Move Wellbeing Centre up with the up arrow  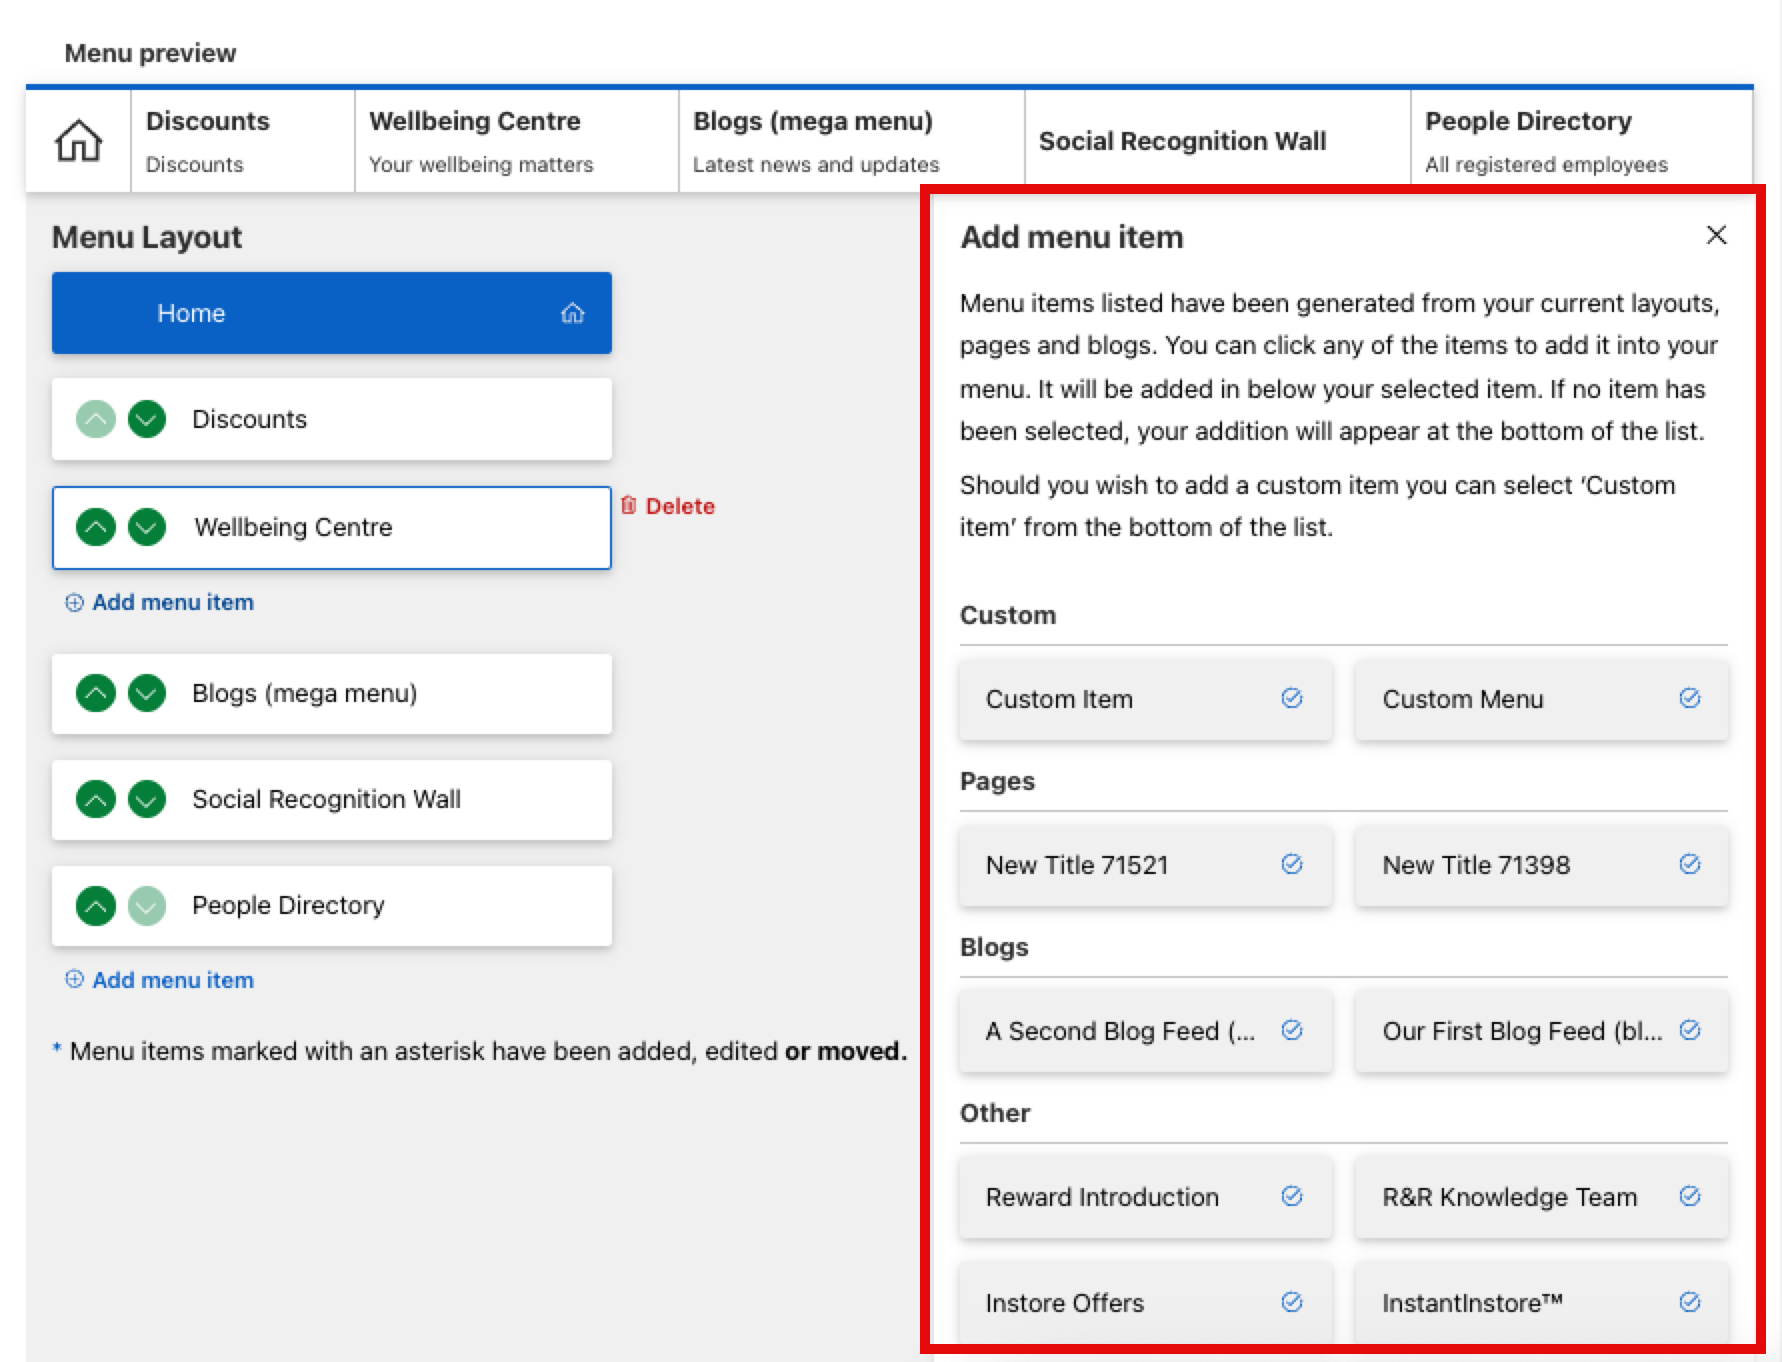pyautogui.click(x=96, y=527)
